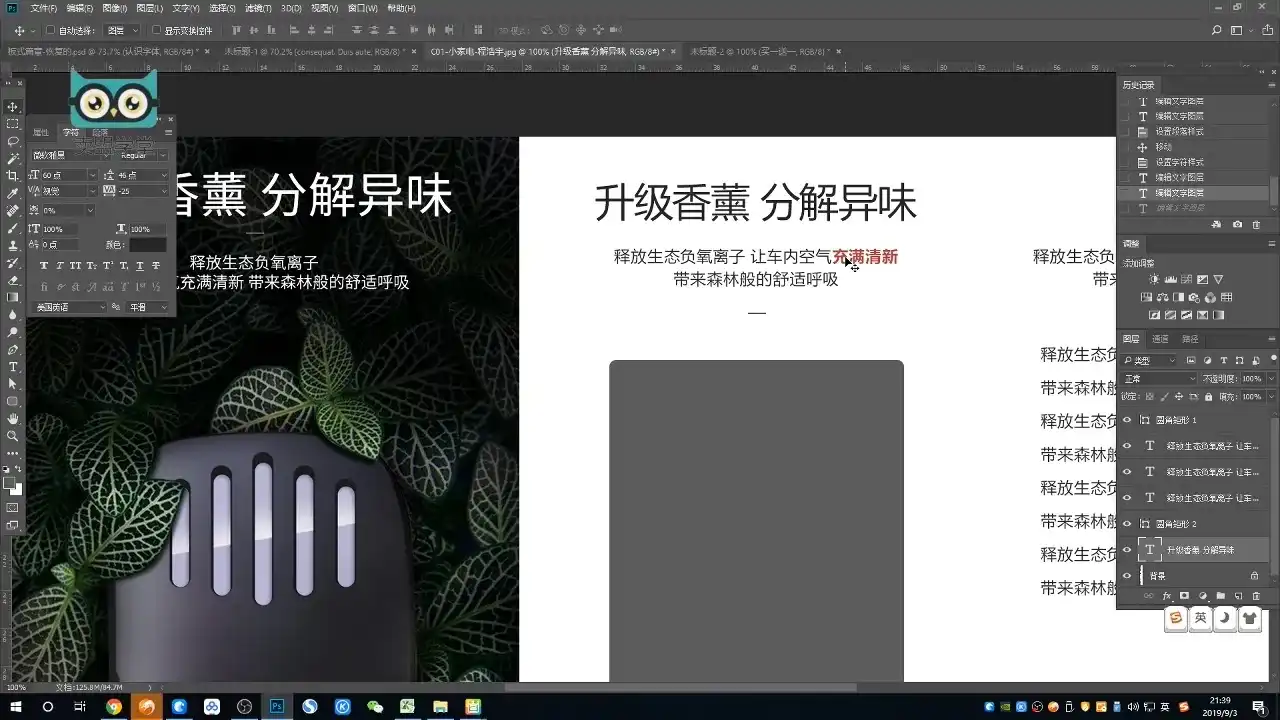Screen dimensions: 1280x720
Task: Delete the selected layer with the trash icon
Action: pyautogui.click(x=1255, y=596)
